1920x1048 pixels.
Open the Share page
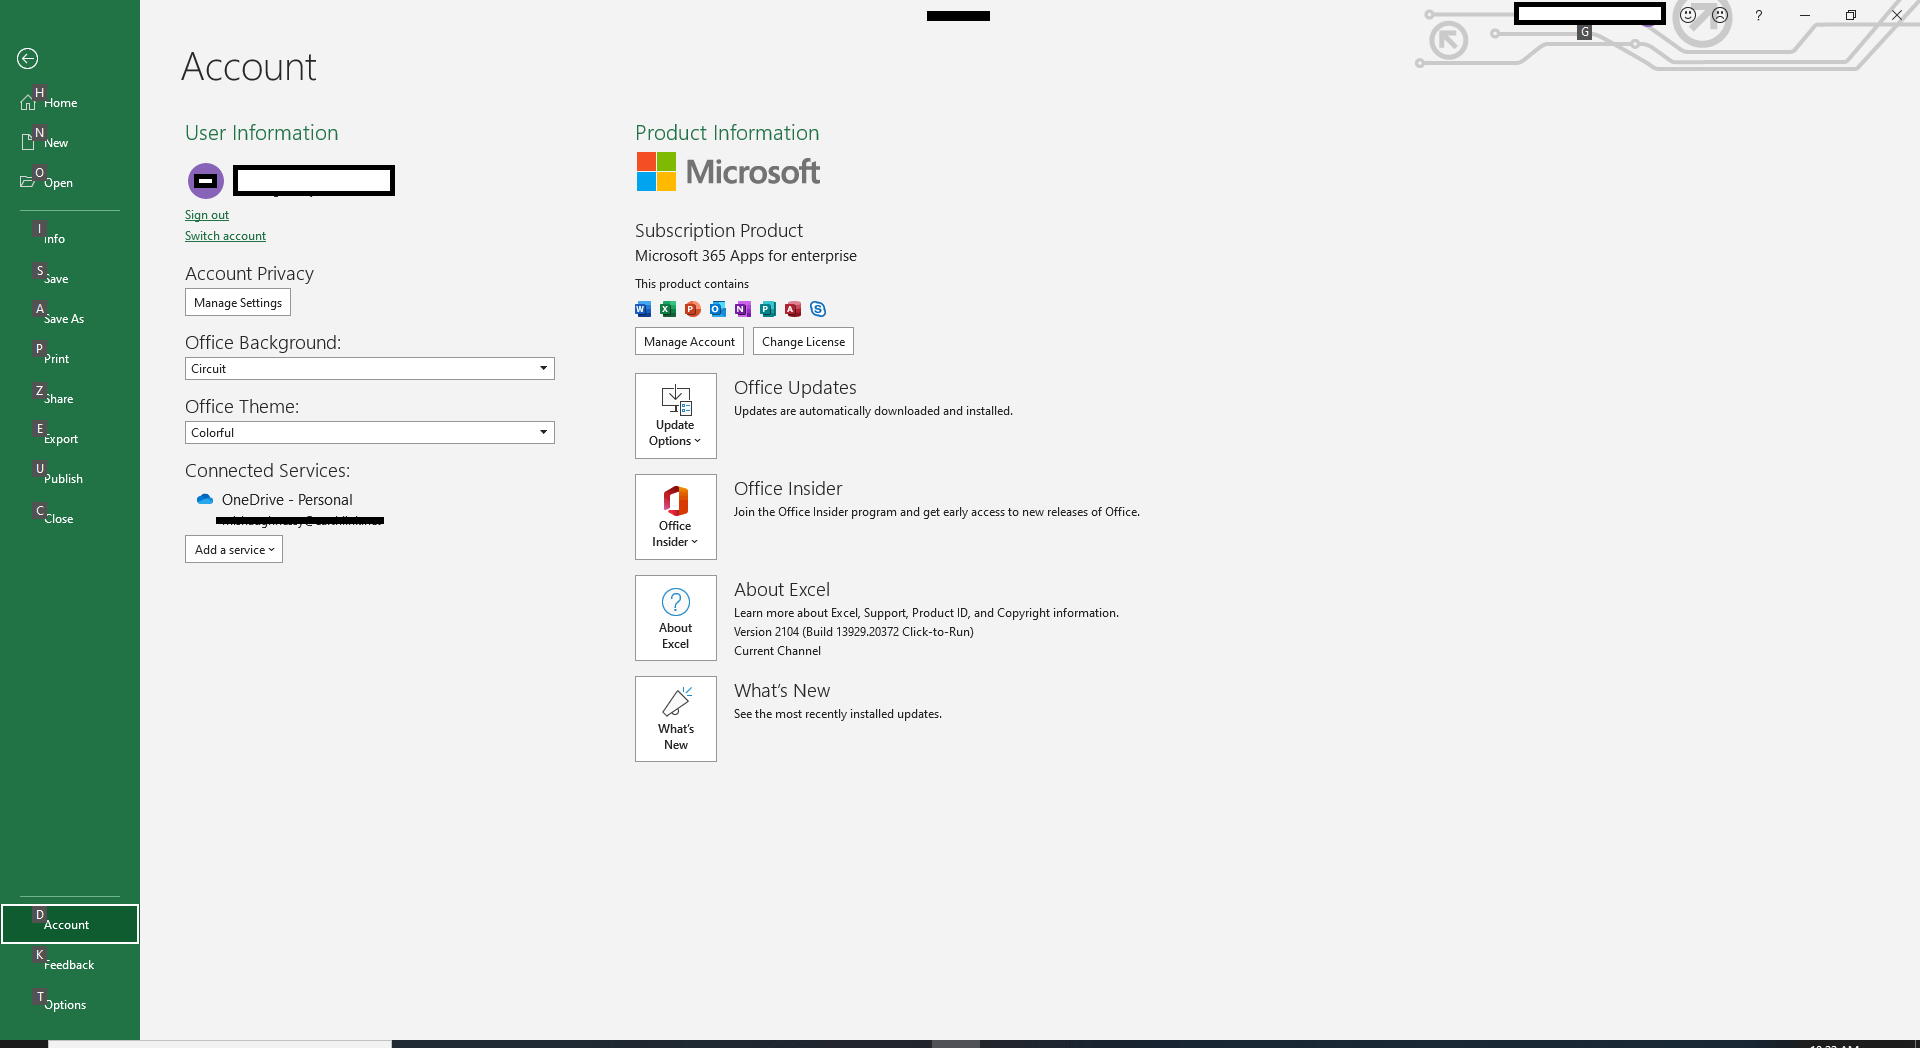coord(70,398)
